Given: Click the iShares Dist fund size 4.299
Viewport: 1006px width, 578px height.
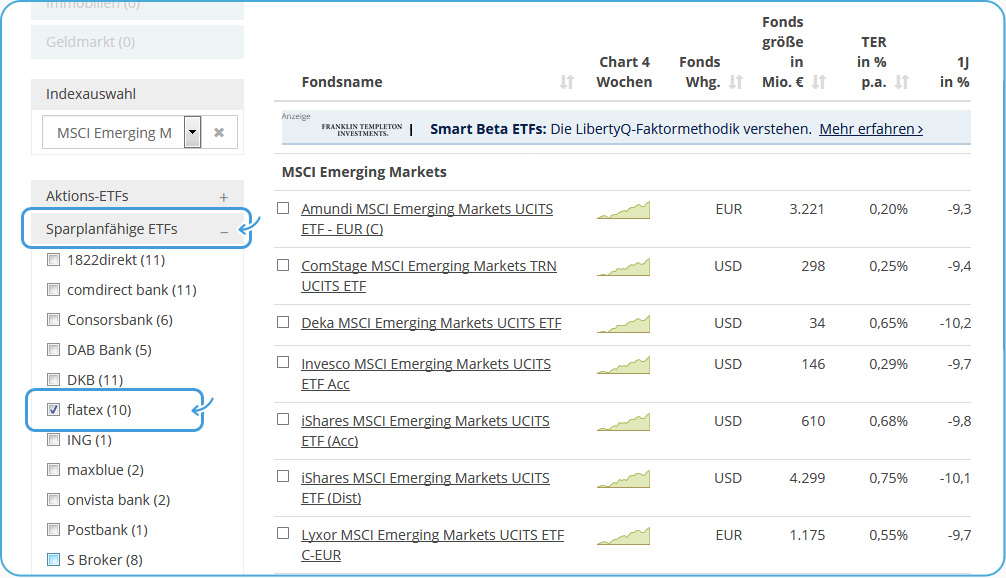Looking at the screenshot, I should point(806,478).
